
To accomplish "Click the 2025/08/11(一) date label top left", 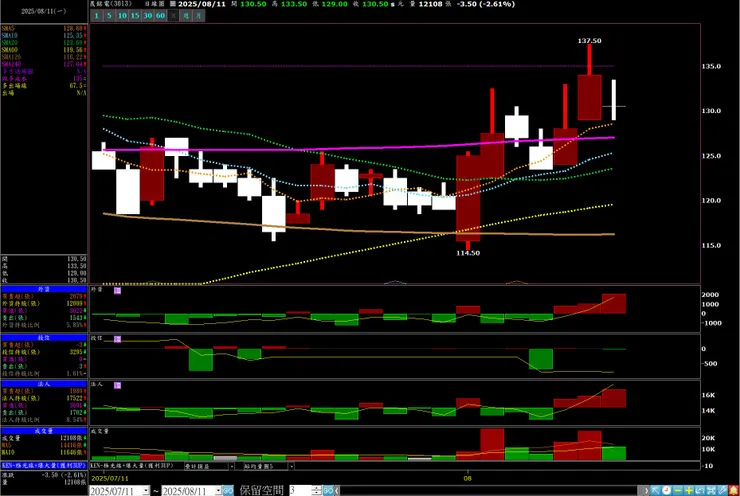I will (x=44, y=11).
